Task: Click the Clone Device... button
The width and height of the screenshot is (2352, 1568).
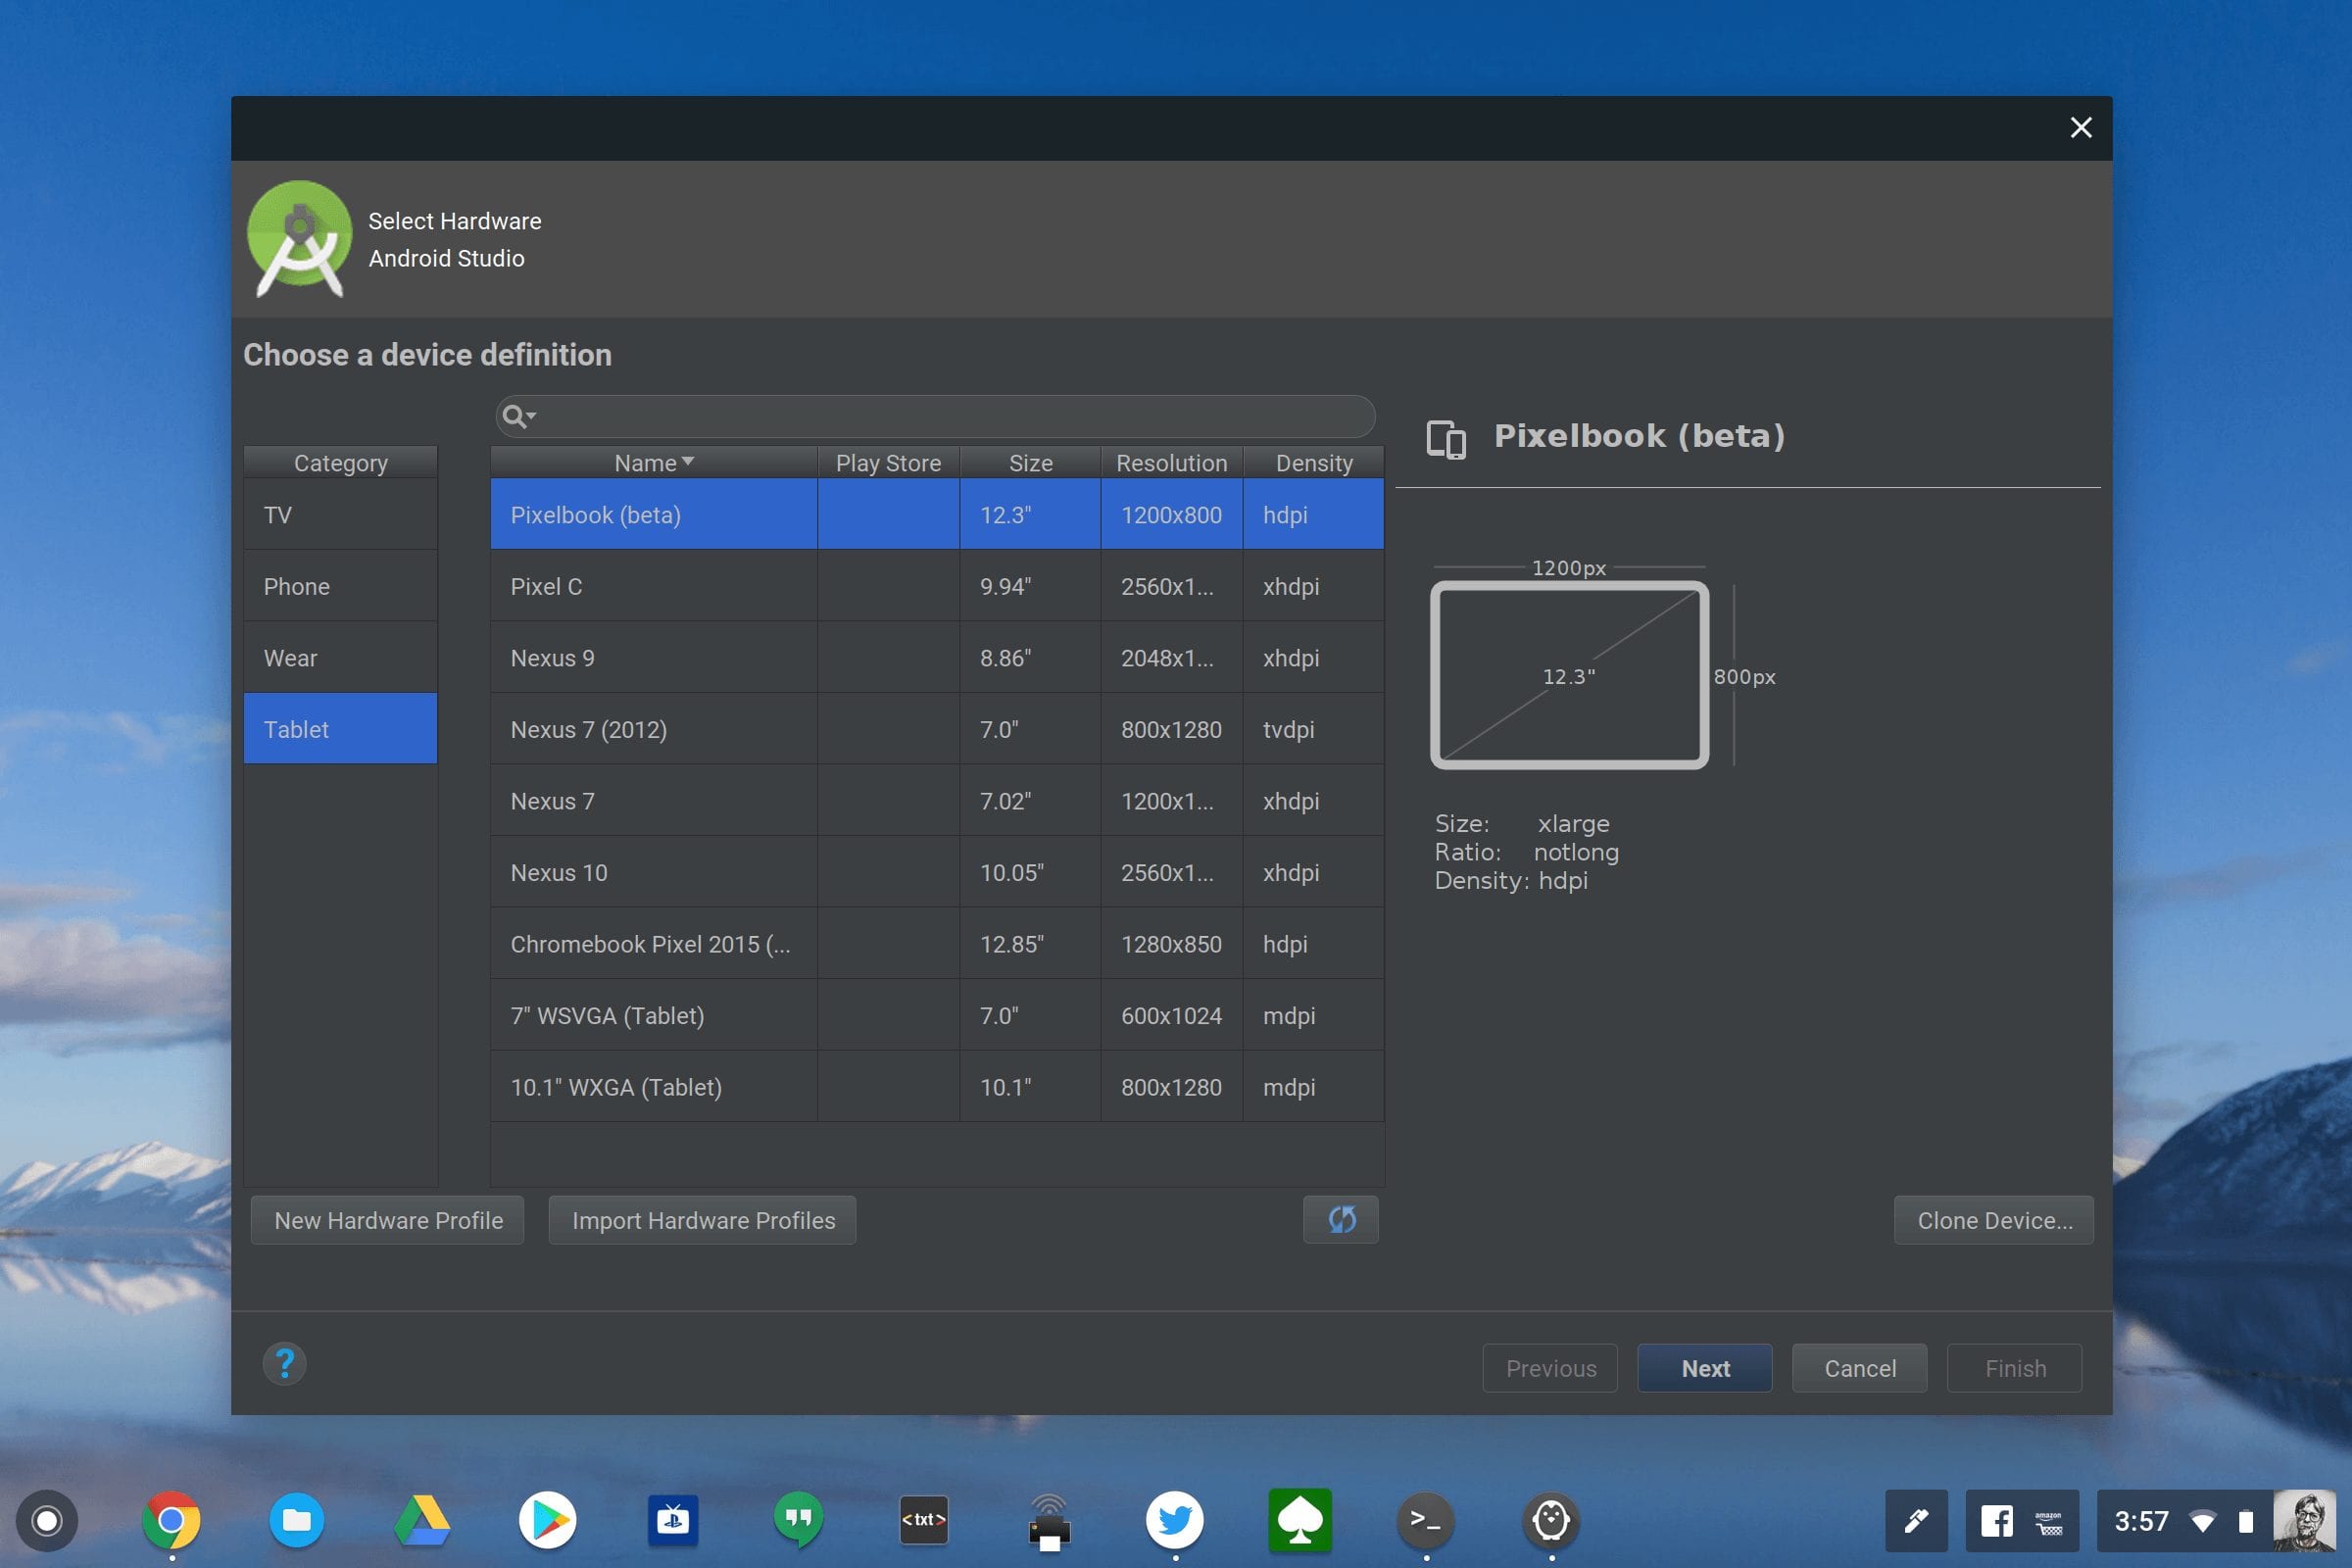Action: pos(1994,1220)
